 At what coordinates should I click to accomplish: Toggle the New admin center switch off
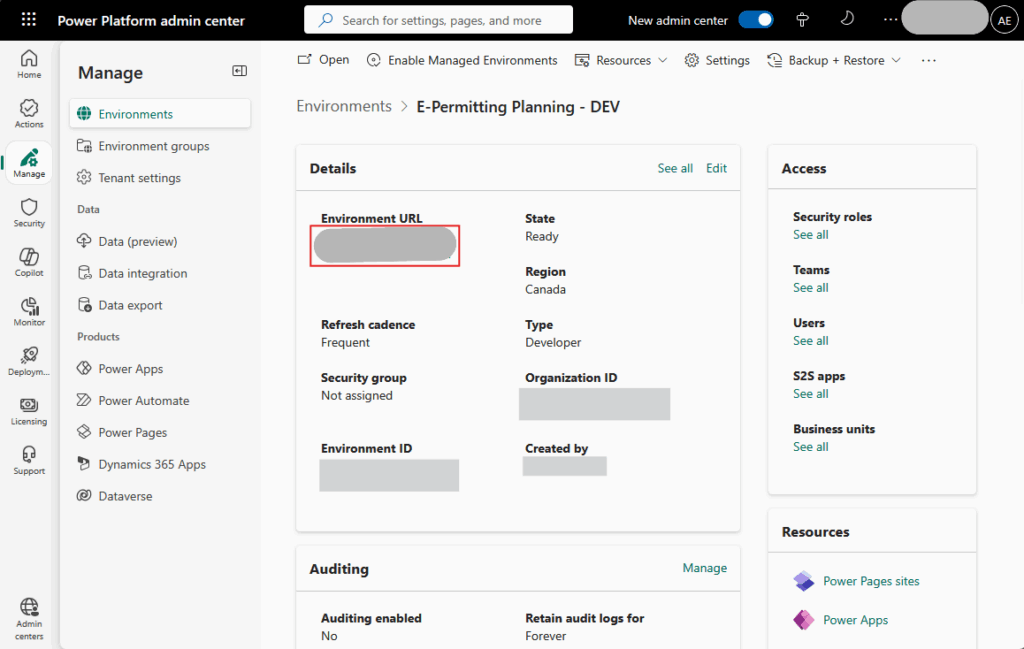pos(759,19)
